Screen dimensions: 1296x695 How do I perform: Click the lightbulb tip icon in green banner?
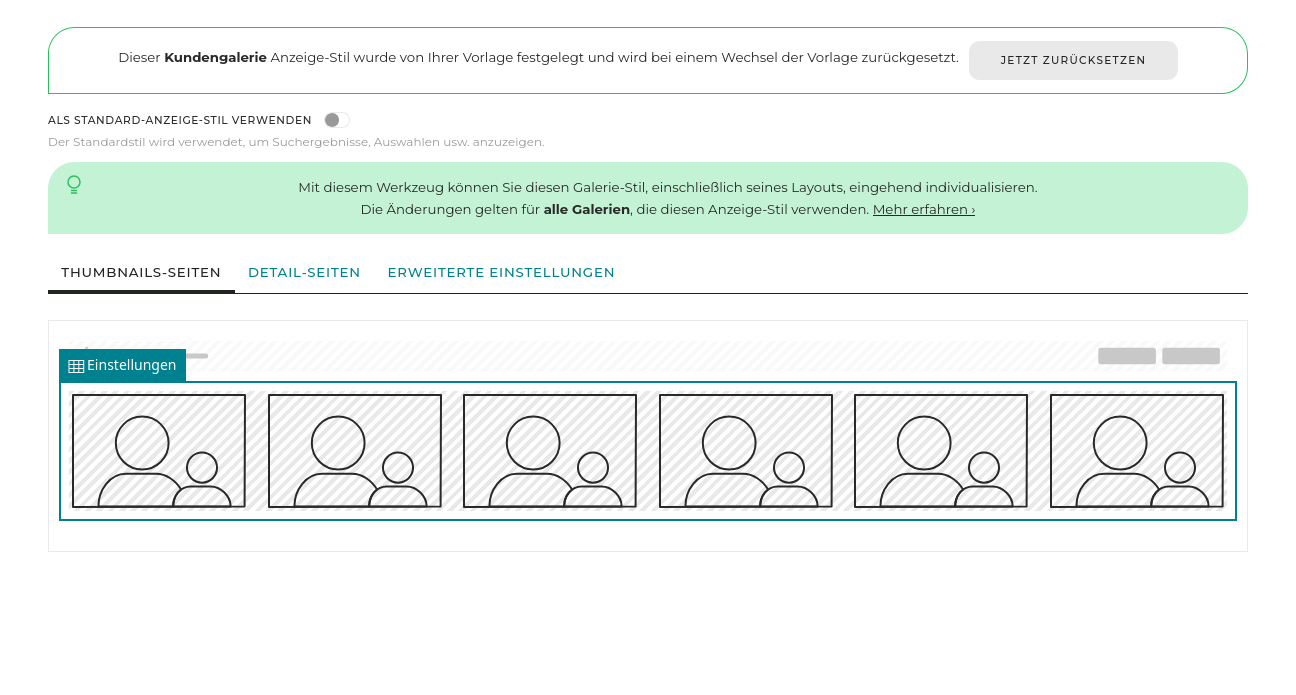click(74, 185)
